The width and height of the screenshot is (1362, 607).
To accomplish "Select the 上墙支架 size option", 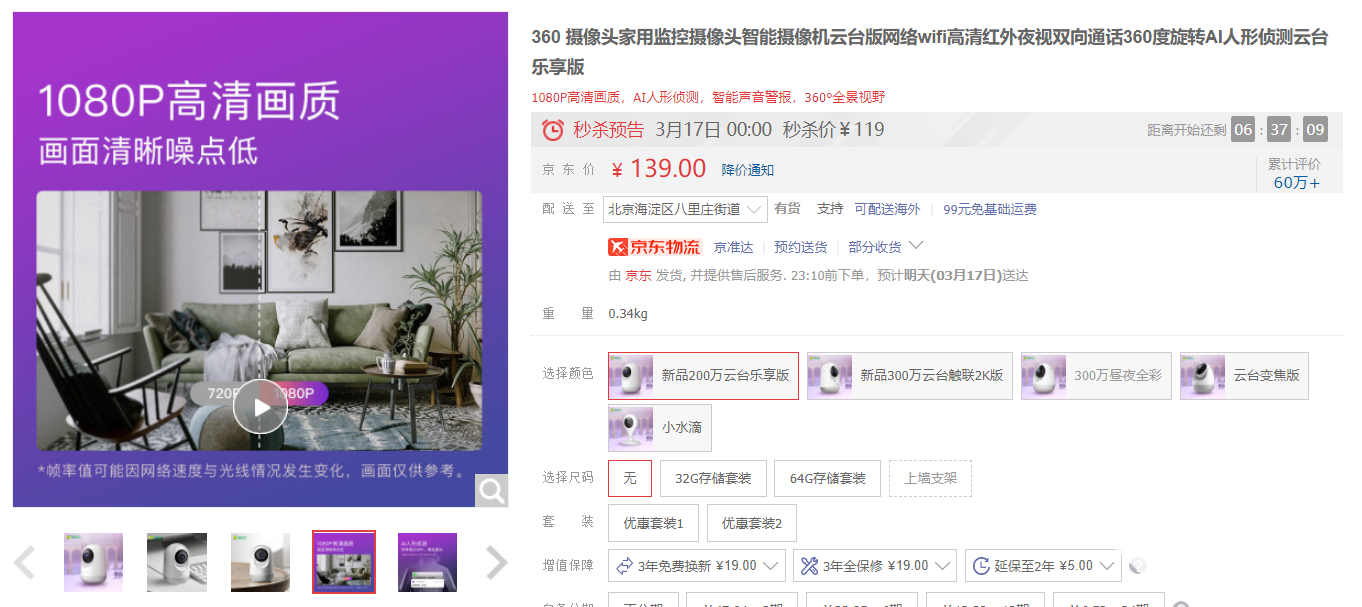I will [x=931, y=478].
